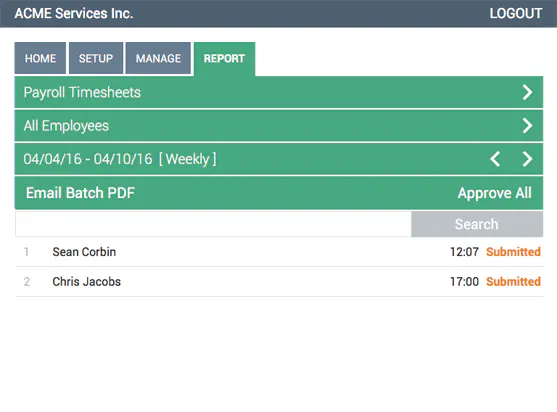Open the 04/04/16 - 04/10/16 Weekly date range

click(120, 159)
